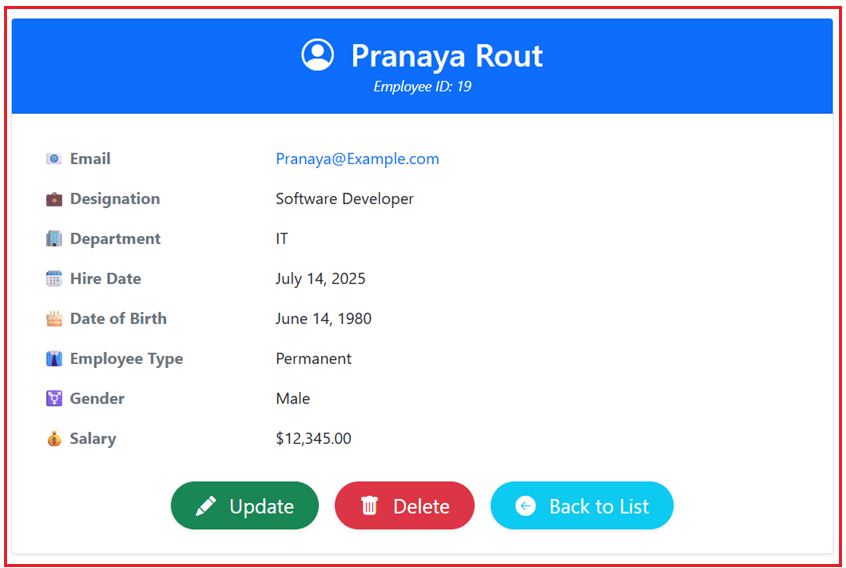Click the money bag icon beside Salary
846x568 pixels.
tap(54, 439)
